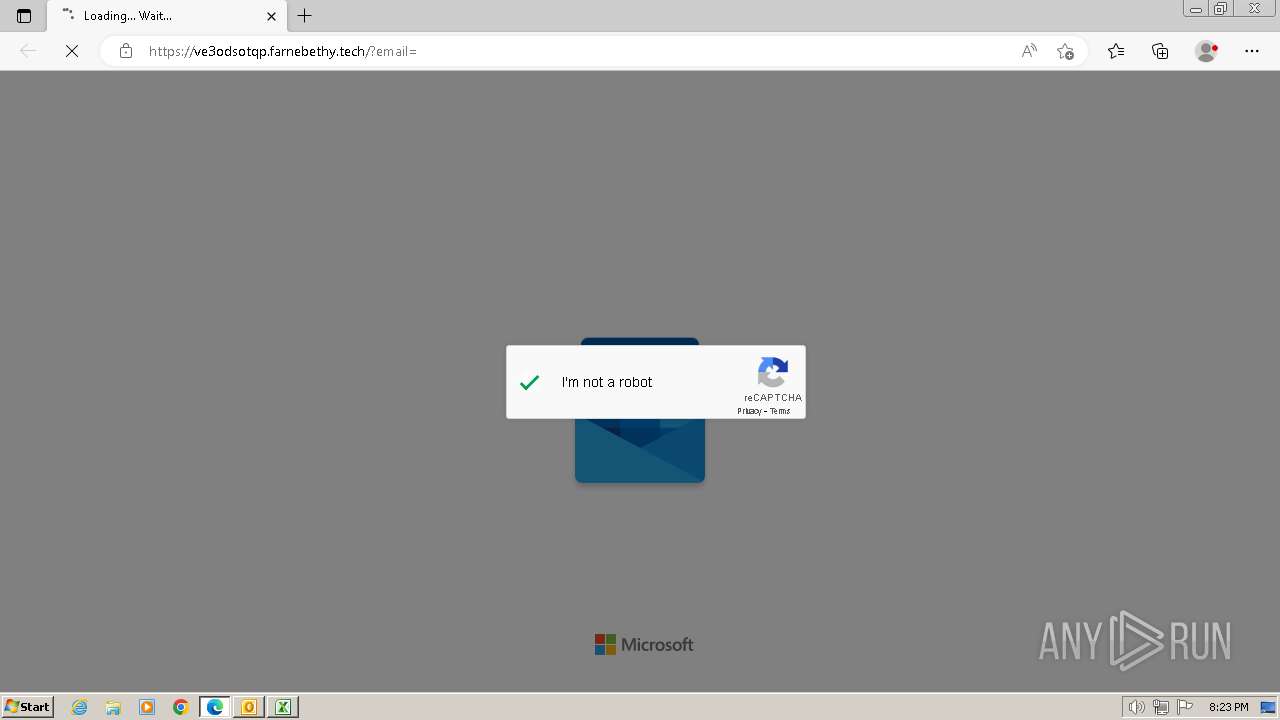Open the Favorites list
This screenshot has height=720, width=1280.
(x=1116, y=51)
